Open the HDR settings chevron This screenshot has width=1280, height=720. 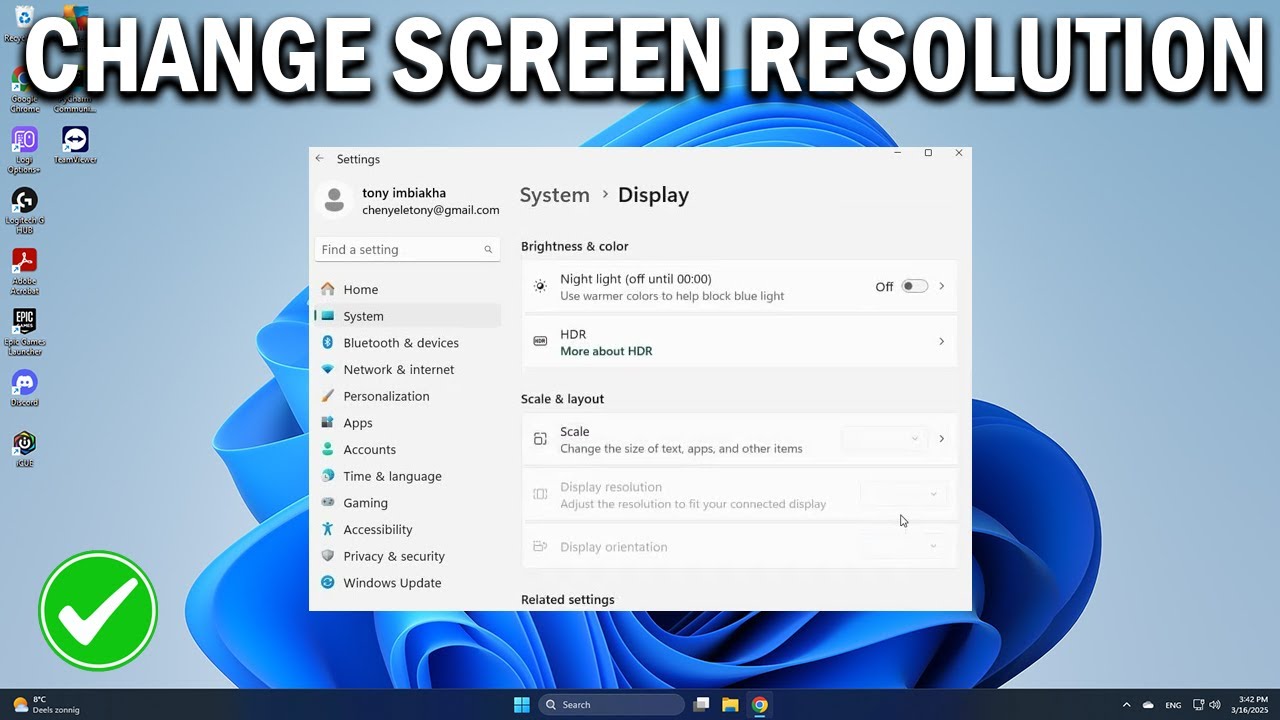click(x=941, y=342)
